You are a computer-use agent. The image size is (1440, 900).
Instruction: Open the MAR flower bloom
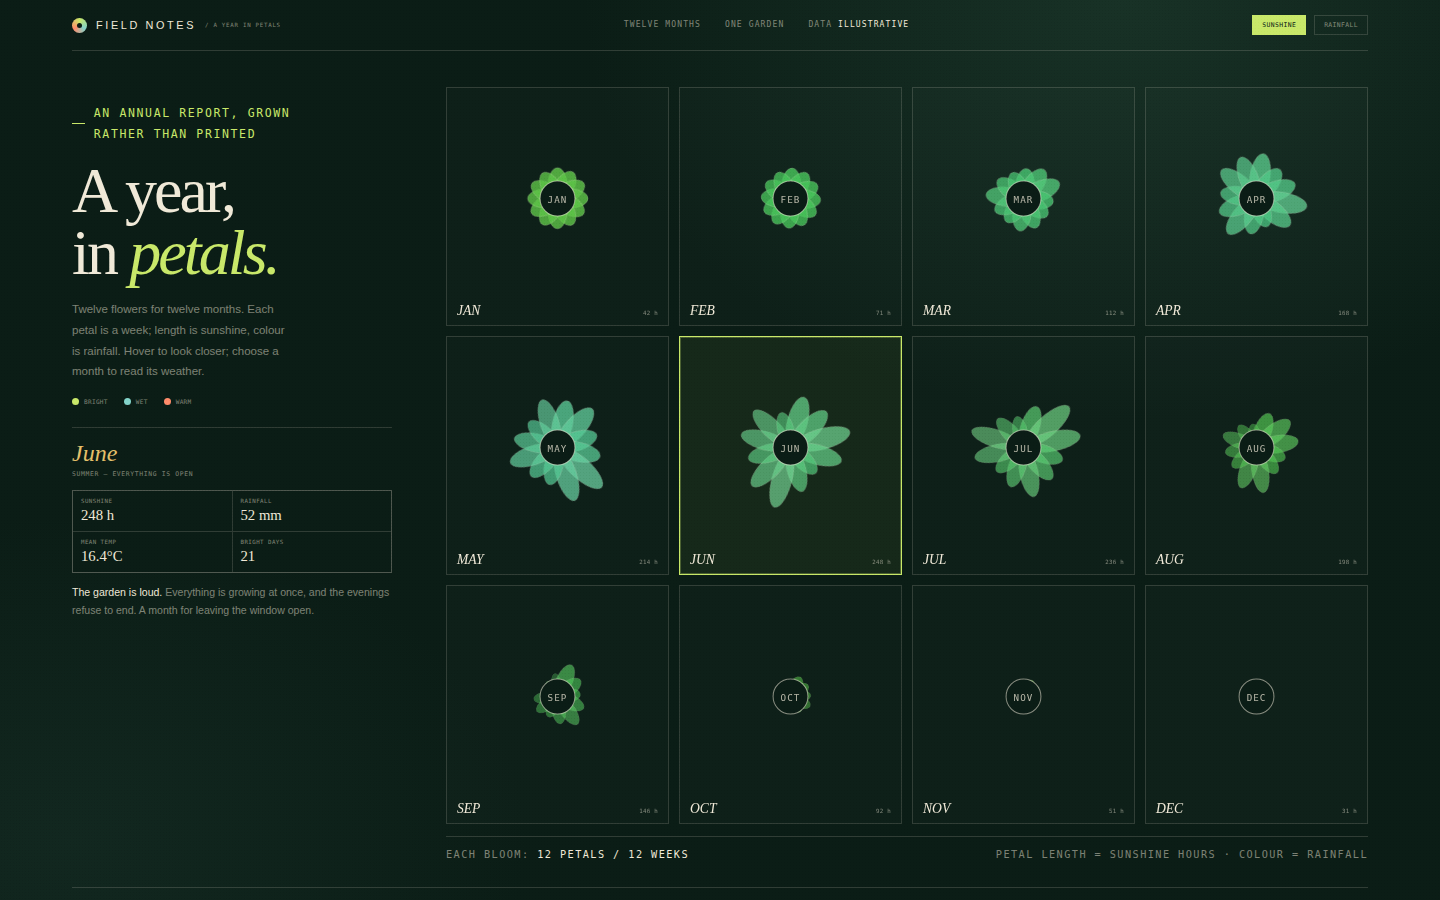coord(1023,199)
